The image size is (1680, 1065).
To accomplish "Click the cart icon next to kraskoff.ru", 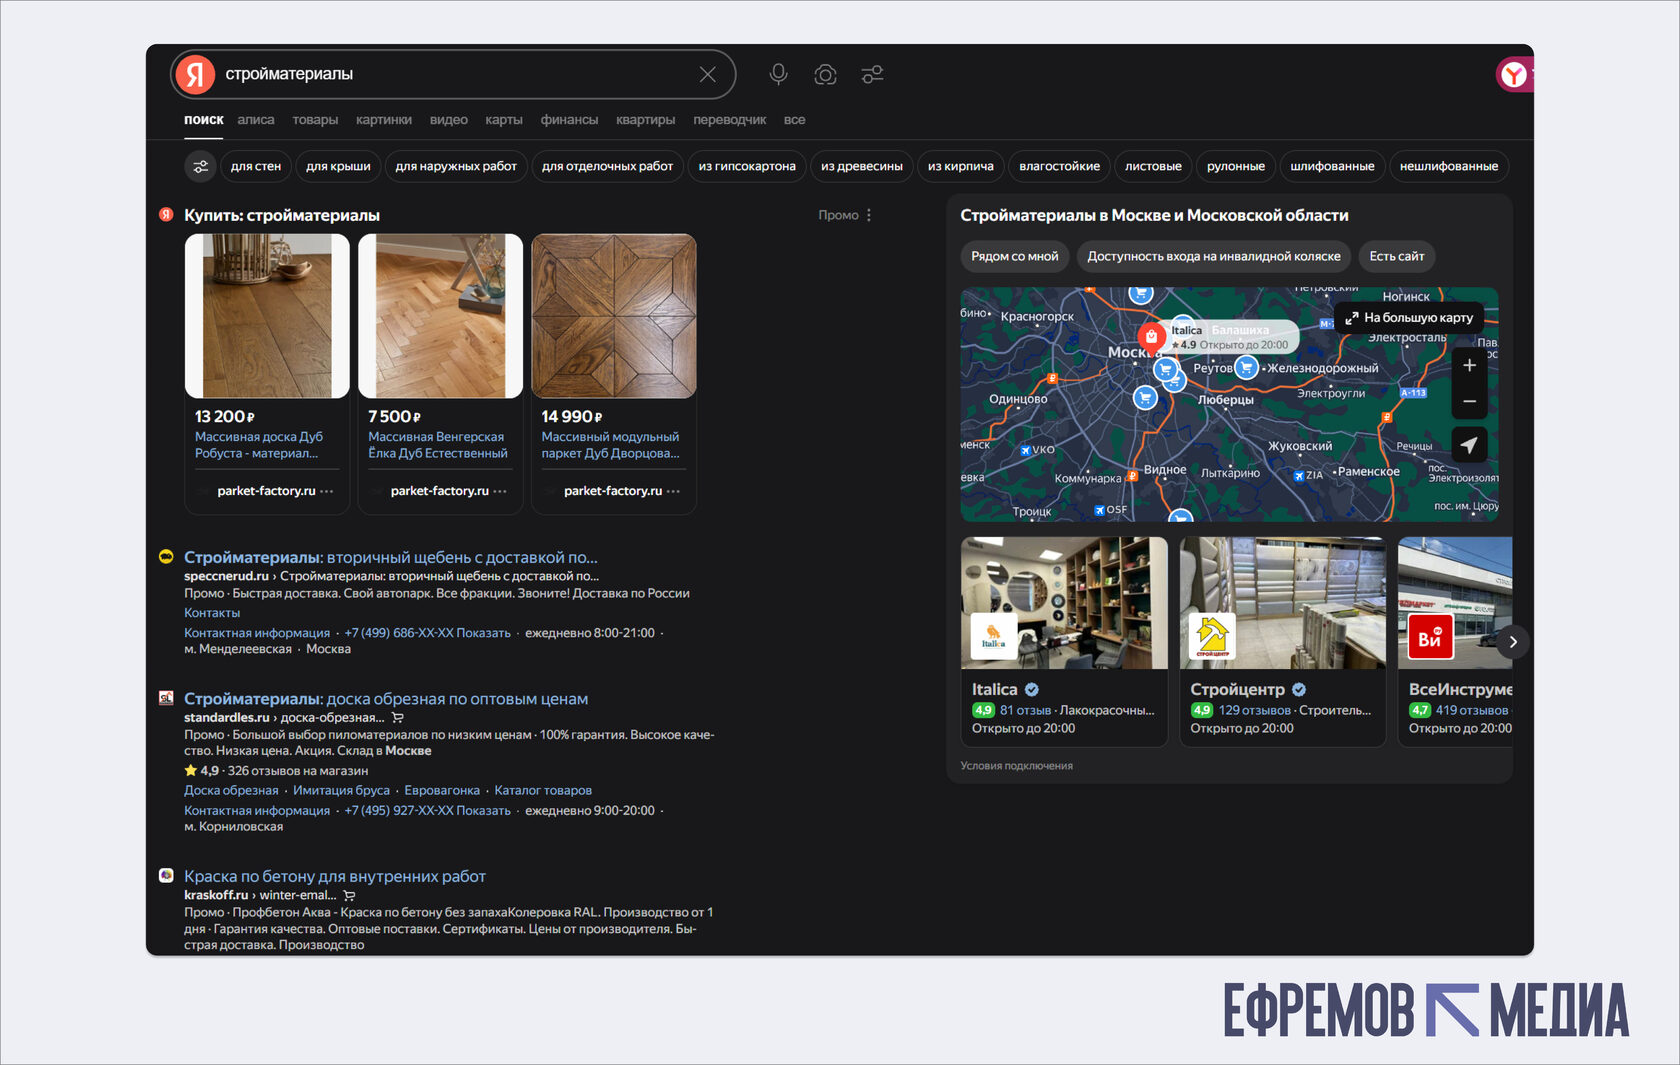I will click(349, 895).
